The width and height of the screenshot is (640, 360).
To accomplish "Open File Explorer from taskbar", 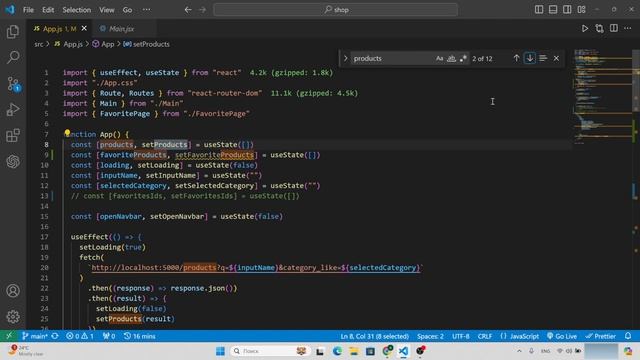I will [x=353, y=351].
